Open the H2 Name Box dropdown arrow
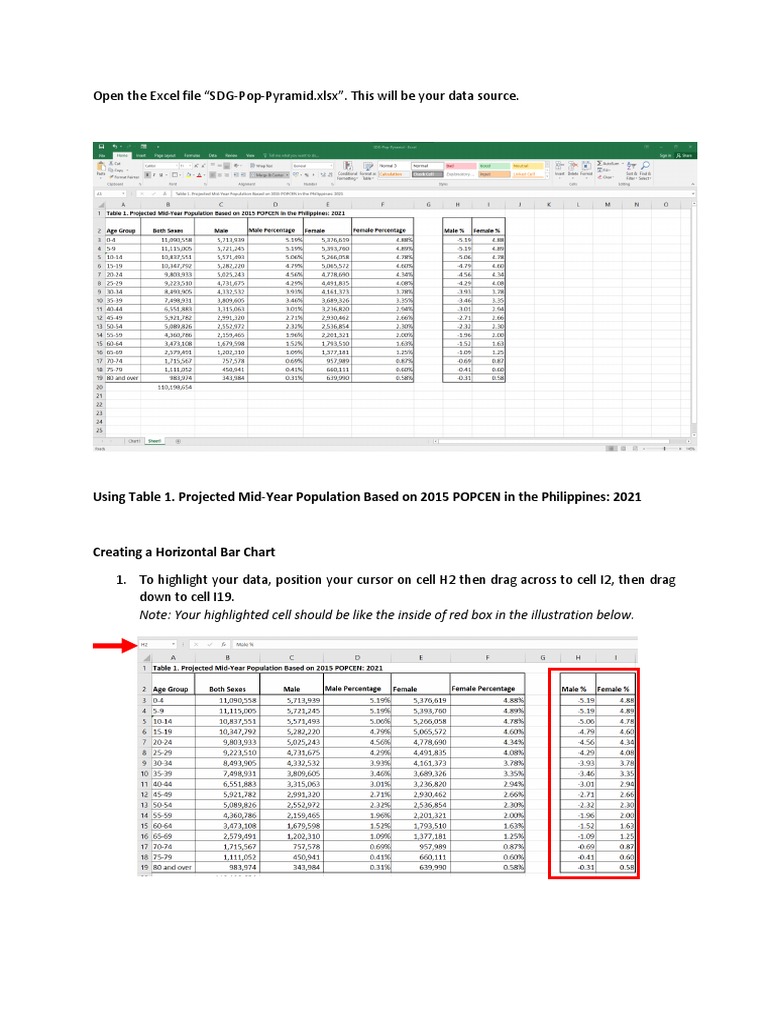This screenshot has width=768, height=1024. pos(174,645)
